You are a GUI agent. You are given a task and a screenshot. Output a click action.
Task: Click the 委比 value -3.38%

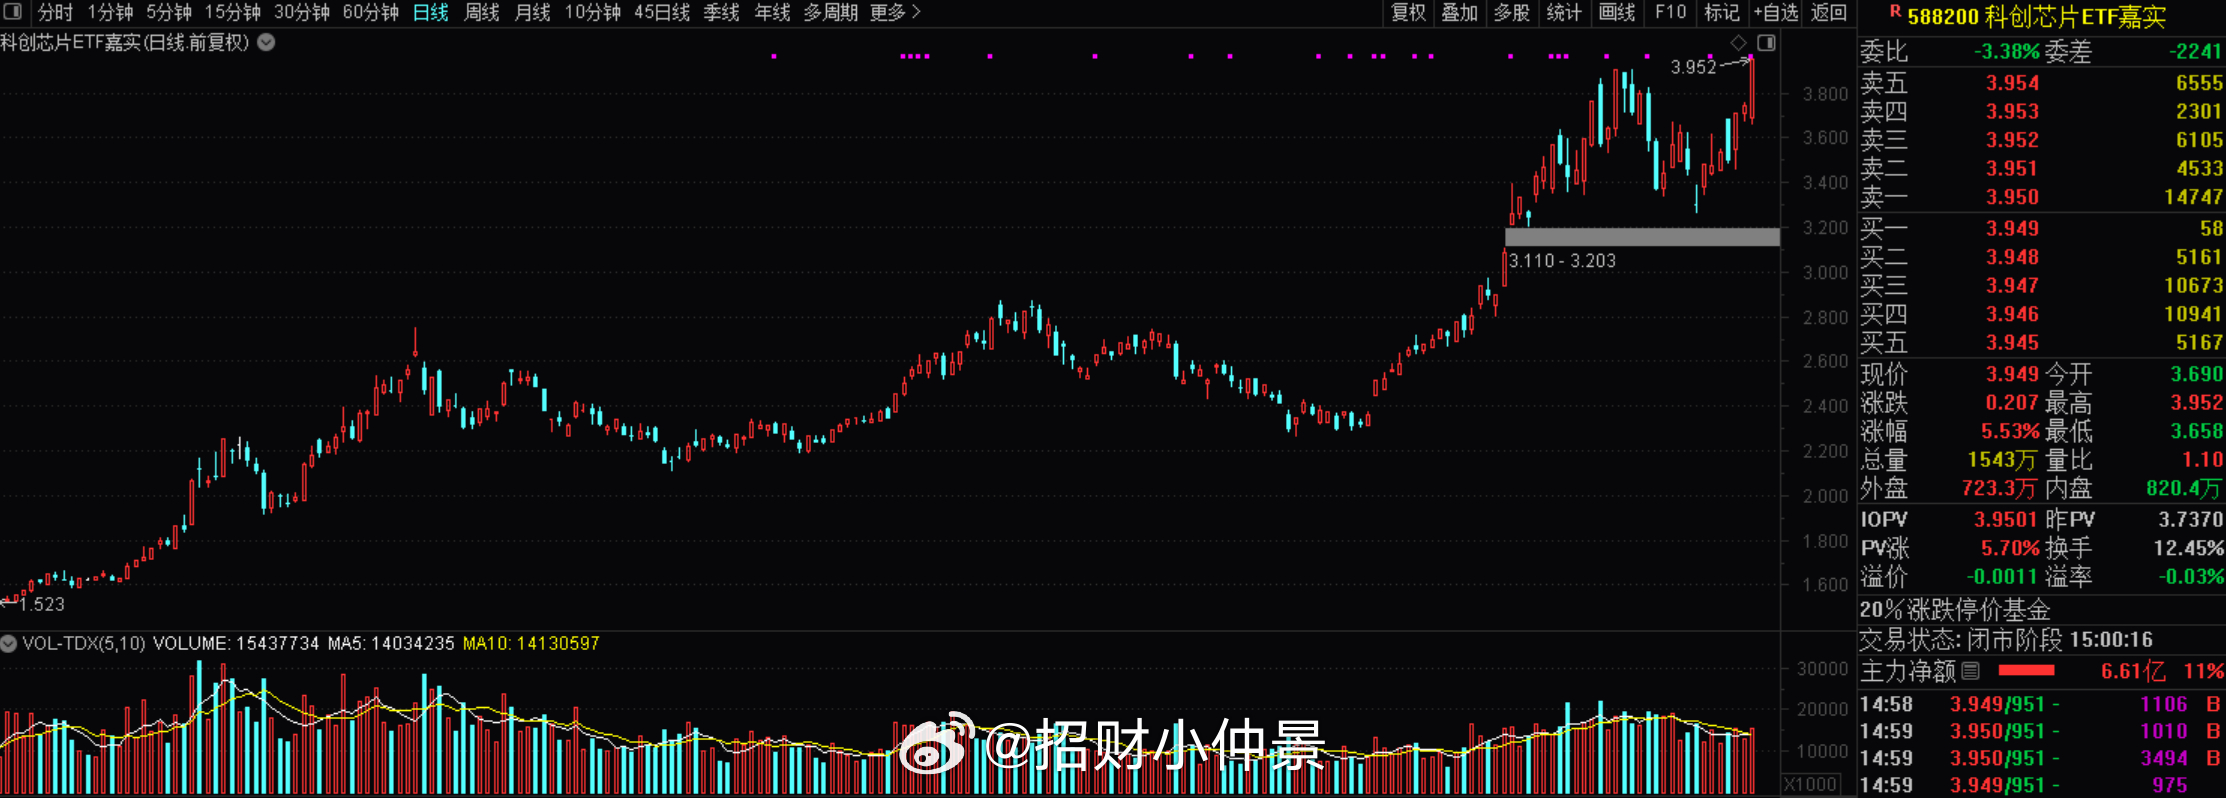(2006, 51)
